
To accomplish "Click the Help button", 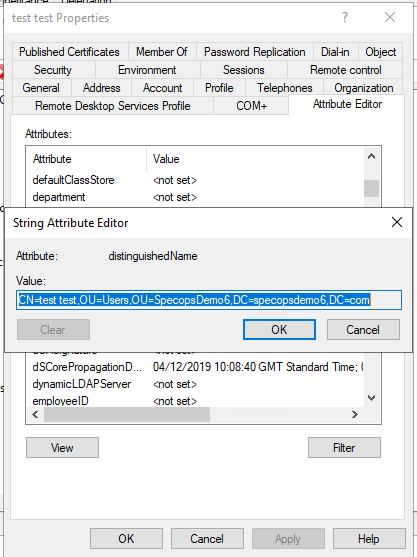I will click(x=369, y=539).
